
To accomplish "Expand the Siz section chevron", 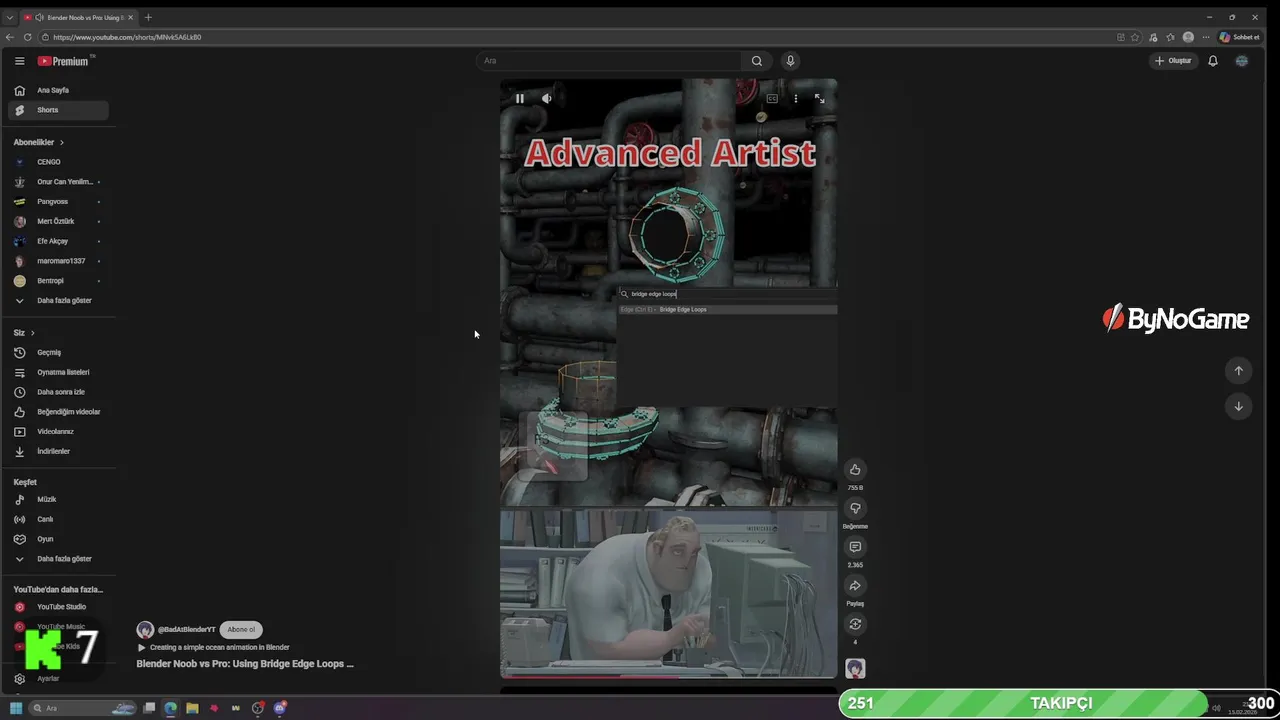I will pyautogui.click(x=32, y=333).
